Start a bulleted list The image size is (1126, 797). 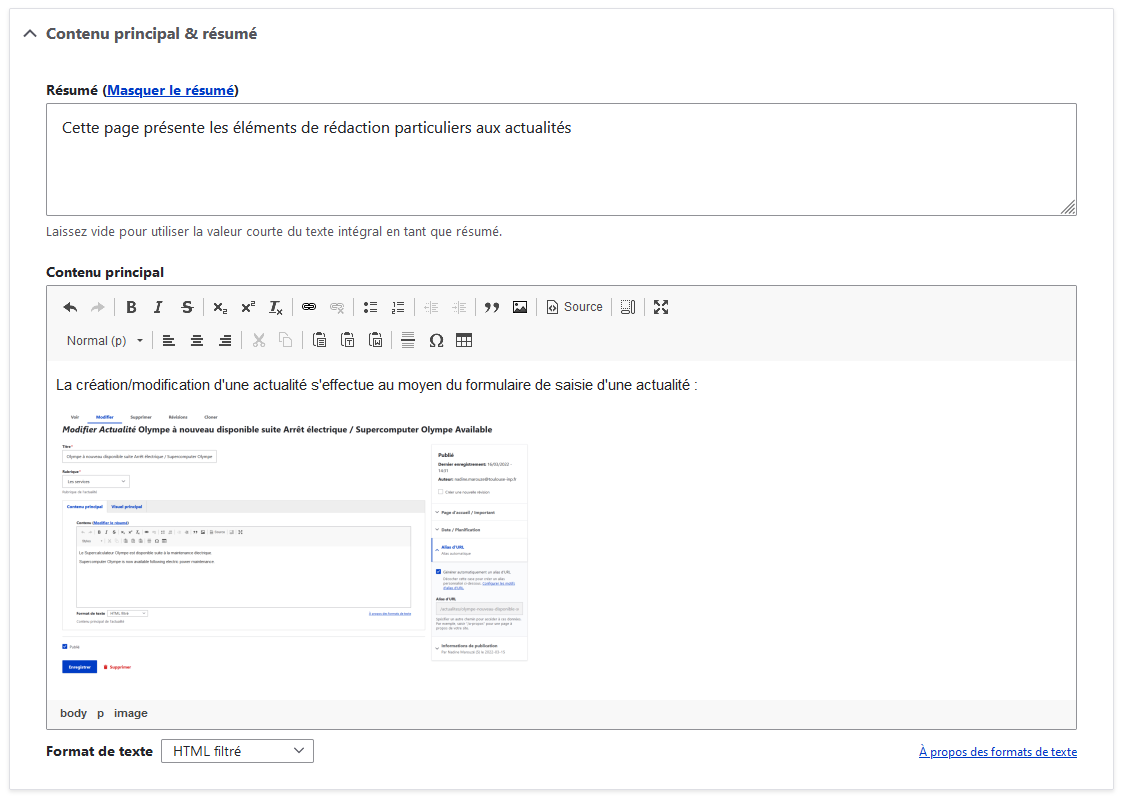pyautogui.click(x=369, y=307)
